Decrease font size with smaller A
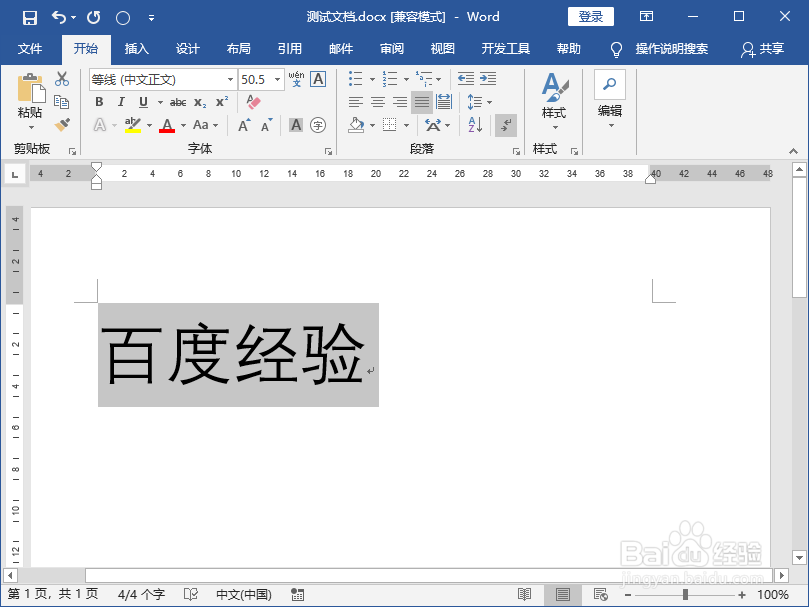This screenshot has width=809, height=607. pyautogui.click(x=266, y=125)
